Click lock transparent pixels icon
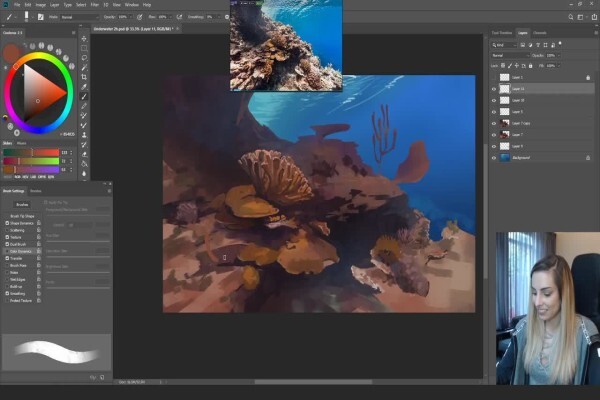Viewport: 600px width, 400px height. [x=503, y=66]
